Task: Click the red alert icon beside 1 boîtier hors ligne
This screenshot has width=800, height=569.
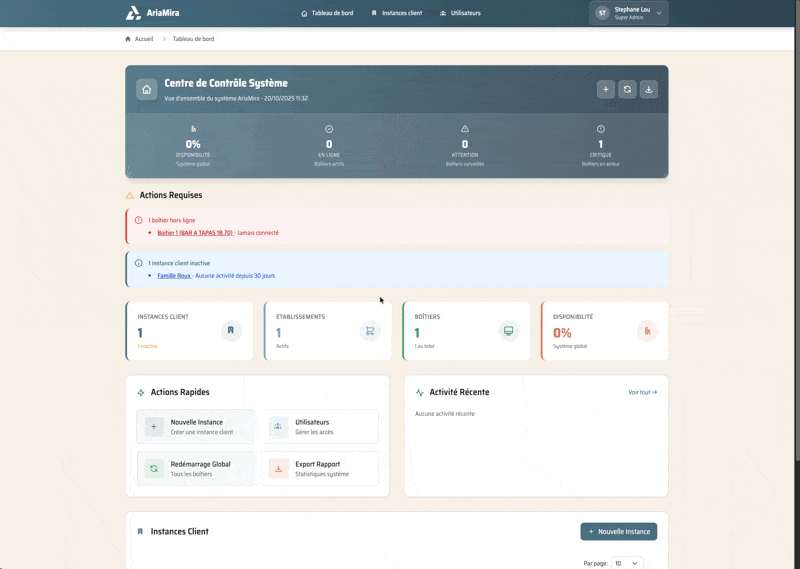Action: coord(138,220)
